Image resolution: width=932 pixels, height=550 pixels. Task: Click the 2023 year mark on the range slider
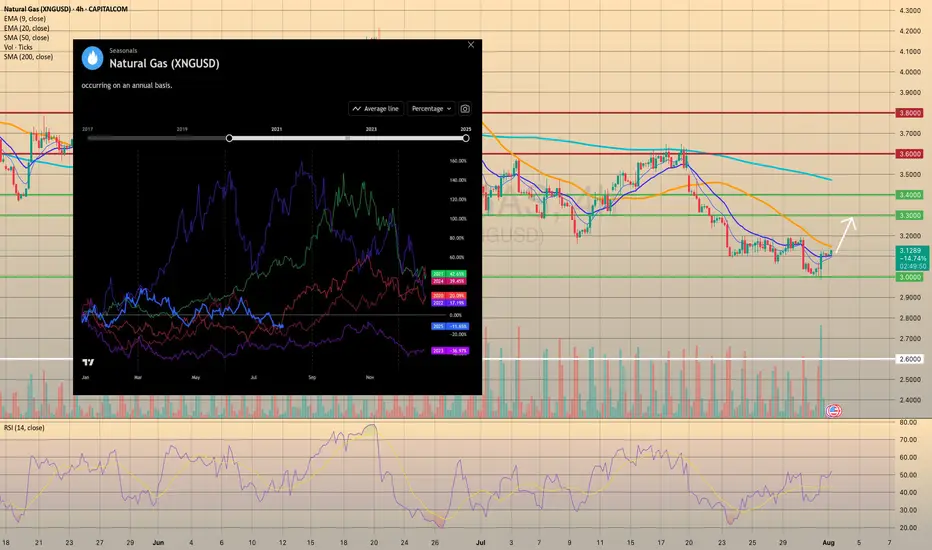click(x=371, y=129)
